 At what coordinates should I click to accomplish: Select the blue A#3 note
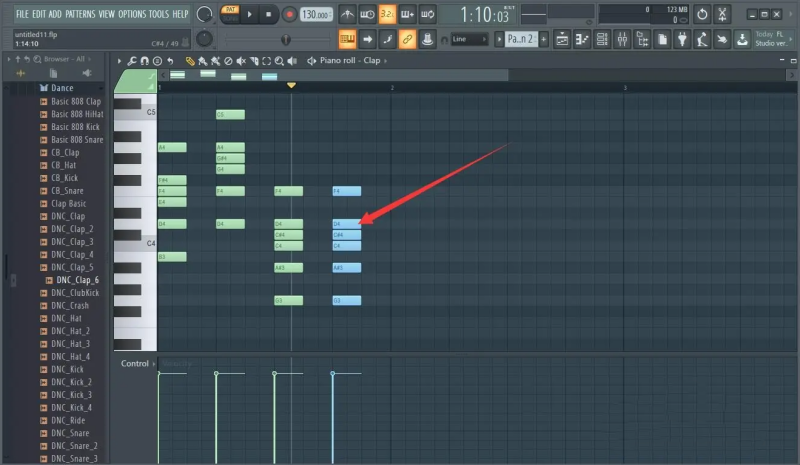346,267
